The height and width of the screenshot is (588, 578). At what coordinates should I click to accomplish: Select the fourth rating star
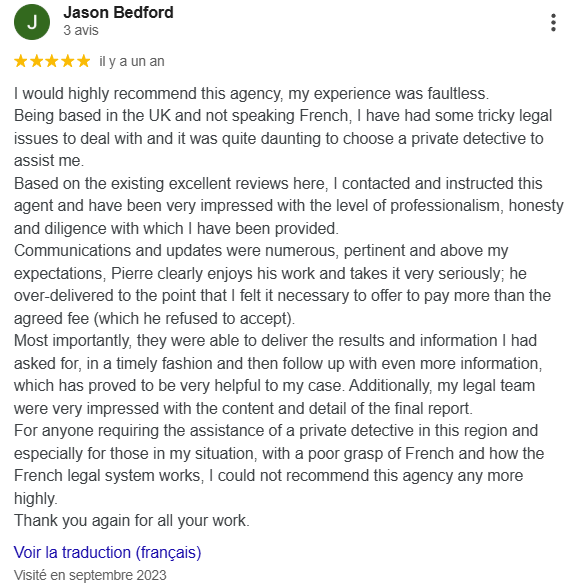pyautogui.click(x=68, y=61)
